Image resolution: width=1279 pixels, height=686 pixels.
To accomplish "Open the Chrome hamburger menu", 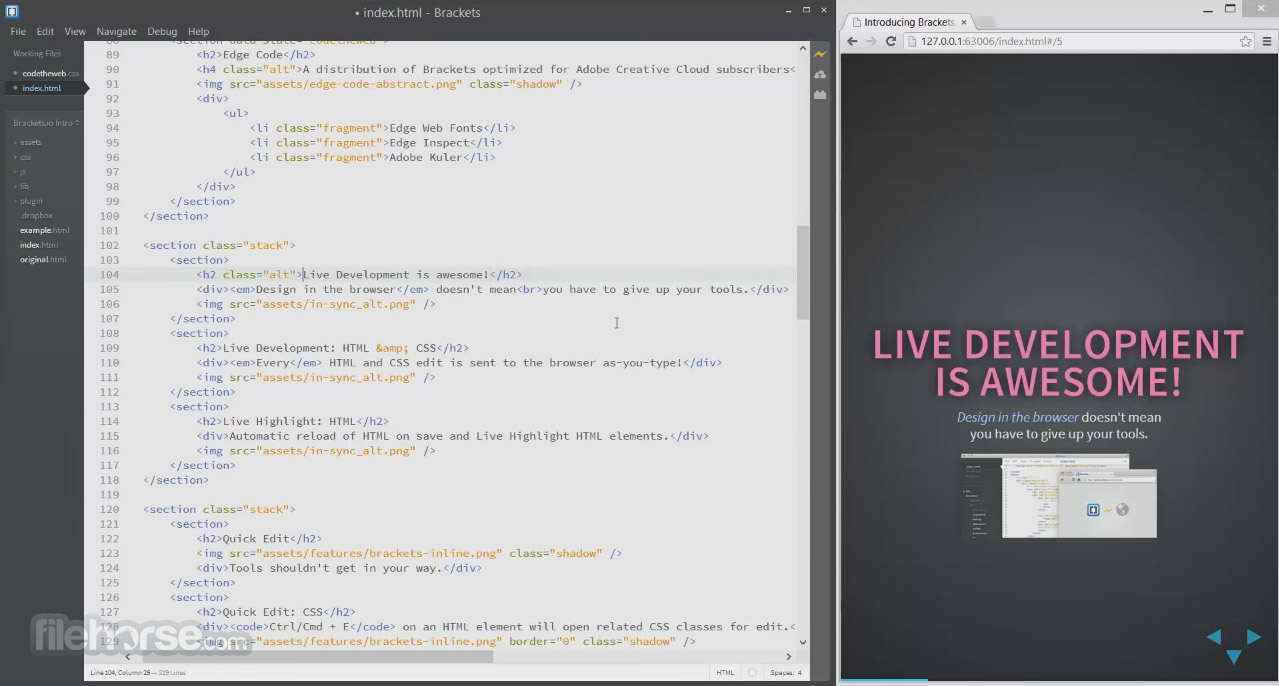I will point(1266,41).
